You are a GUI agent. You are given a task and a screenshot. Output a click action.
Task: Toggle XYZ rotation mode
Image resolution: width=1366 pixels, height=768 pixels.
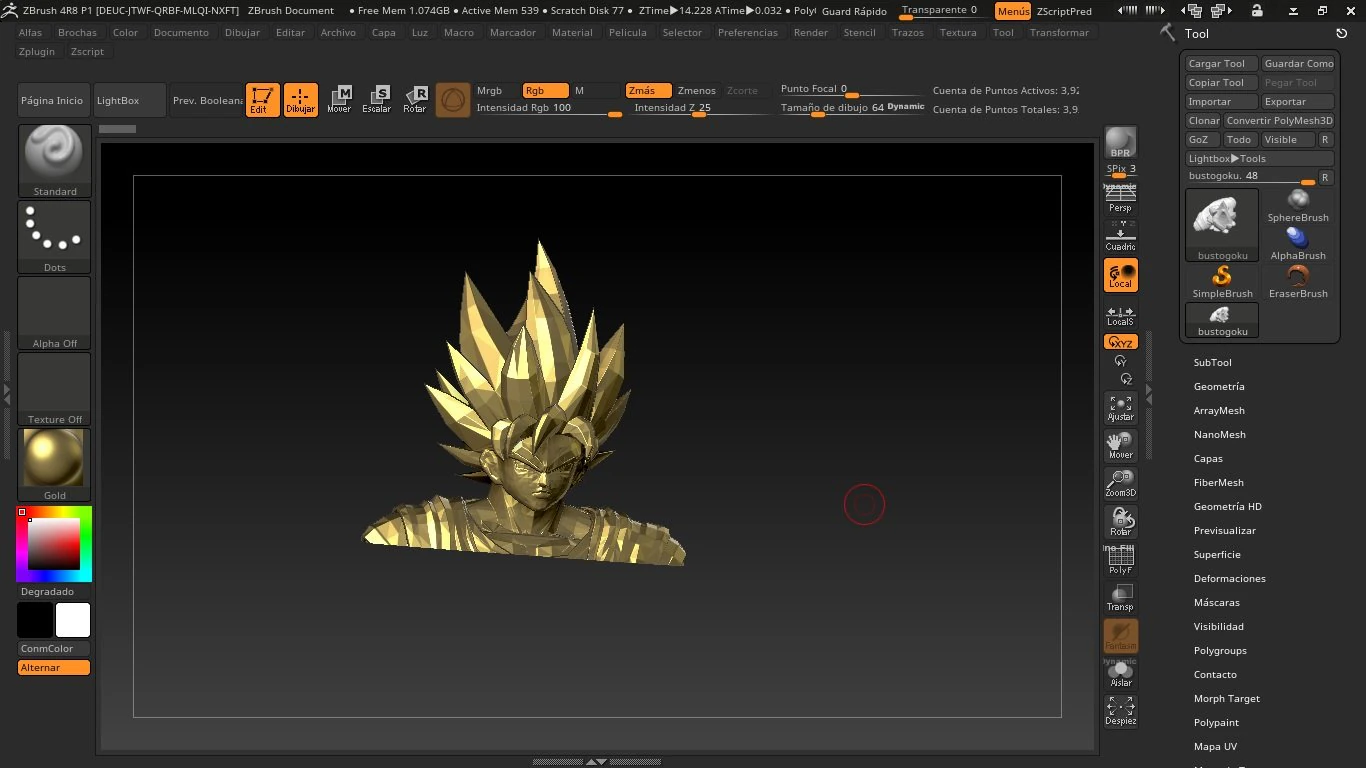pos(1120,342)
